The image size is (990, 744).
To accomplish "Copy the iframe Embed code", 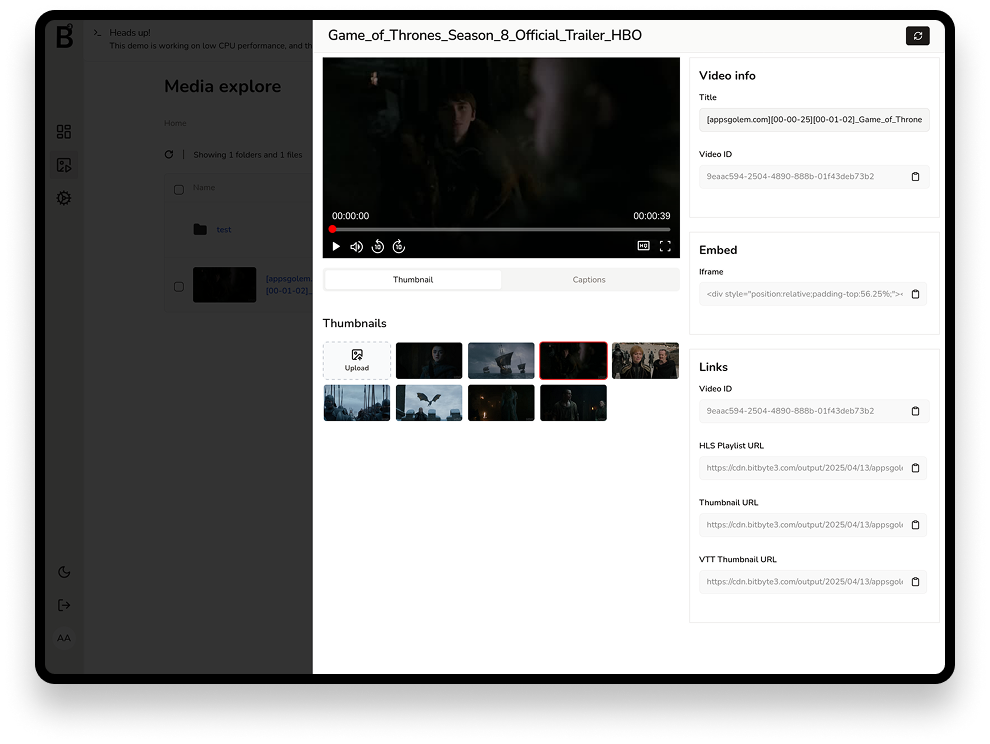I will point(916,294).
